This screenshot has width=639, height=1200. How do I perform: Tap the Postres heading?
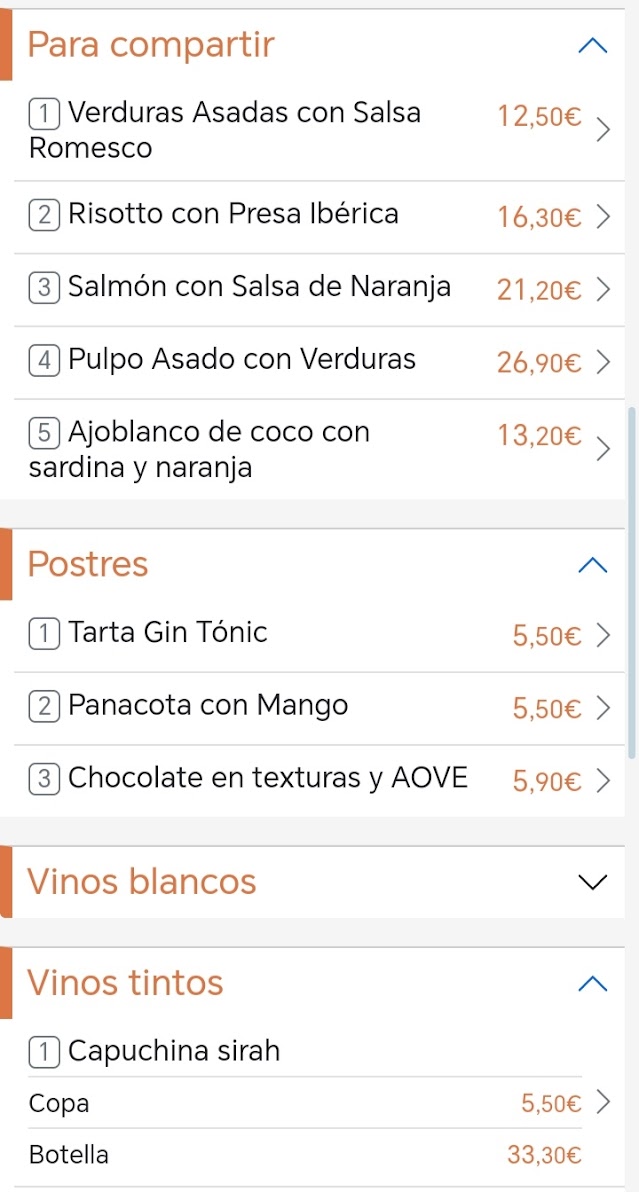[x=88, y=565]
